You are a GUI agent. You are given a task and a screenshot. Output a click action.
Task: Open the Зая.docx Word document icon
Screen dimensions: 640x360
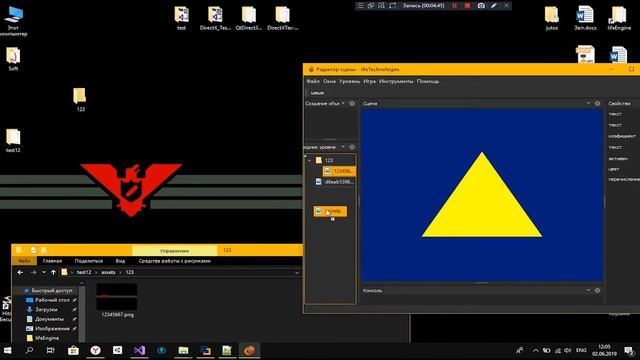tap(585, 18)
